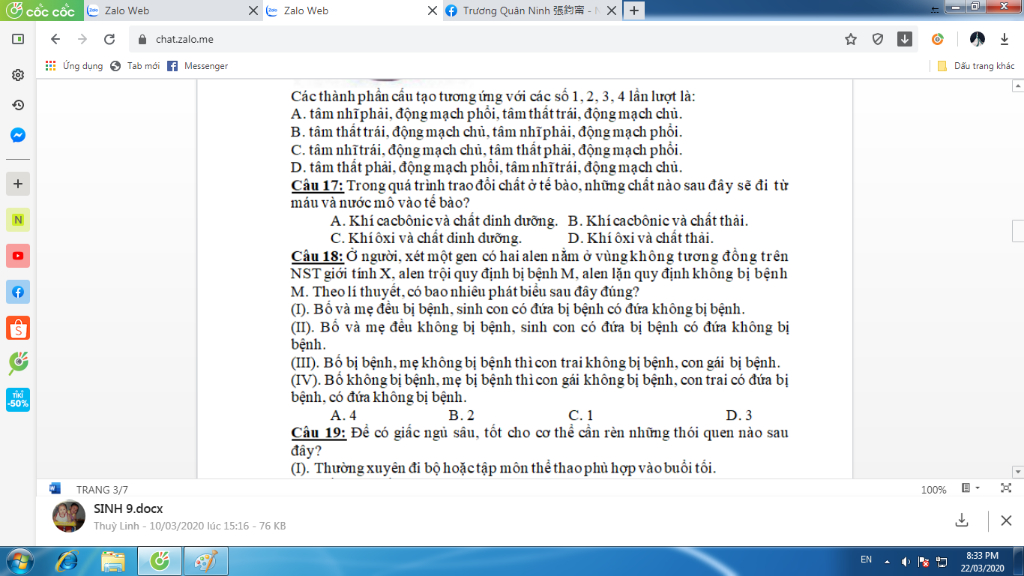Open the Cốc Cốc sidebar shortcut
1024x576 pixels.
tap(18, 363)
